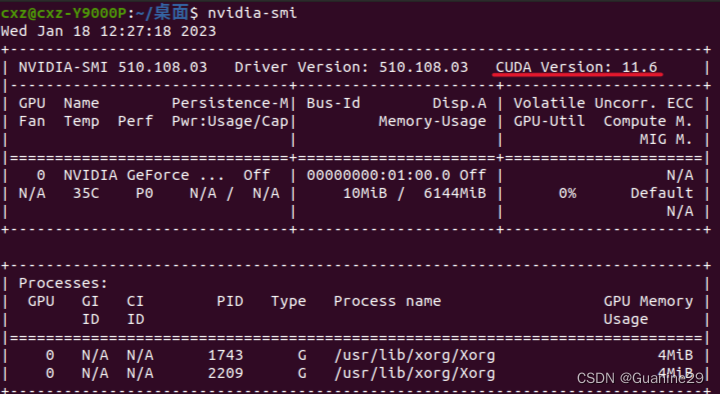Click the Temp column header
This screenshot has height=394, width=720.
pos(81,121)
